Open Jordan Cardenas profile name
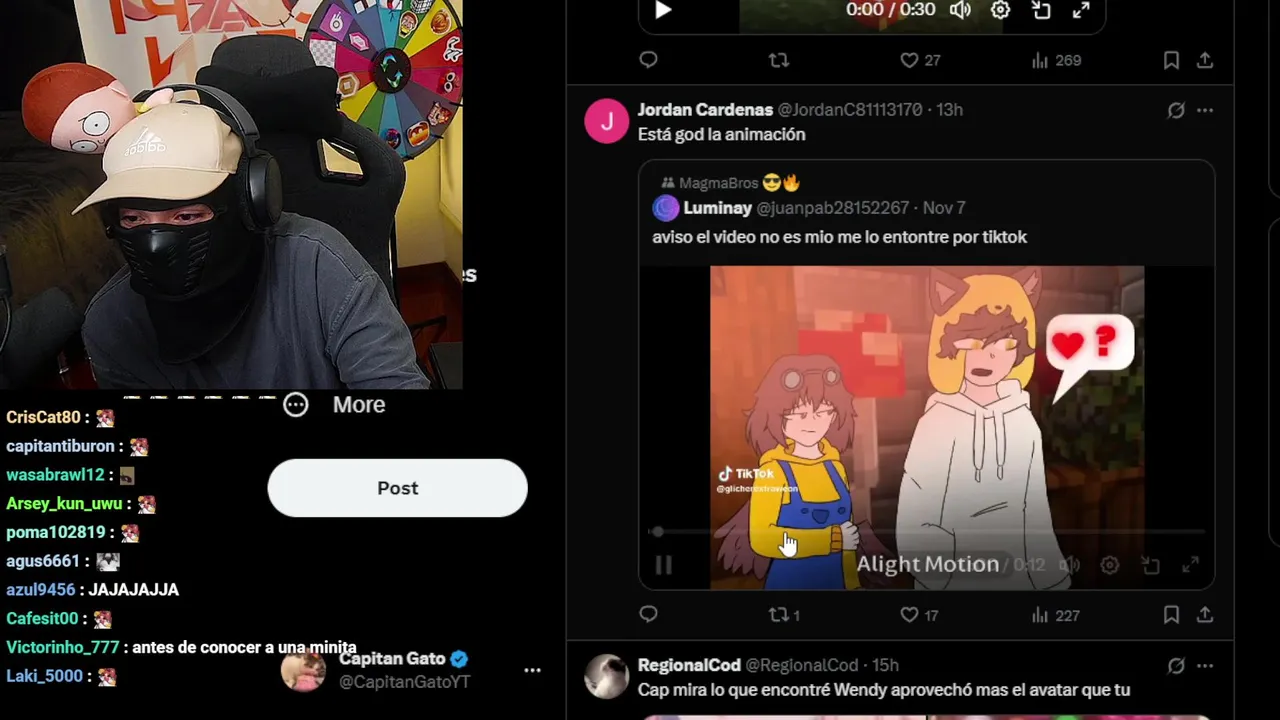 coord(705,109)
